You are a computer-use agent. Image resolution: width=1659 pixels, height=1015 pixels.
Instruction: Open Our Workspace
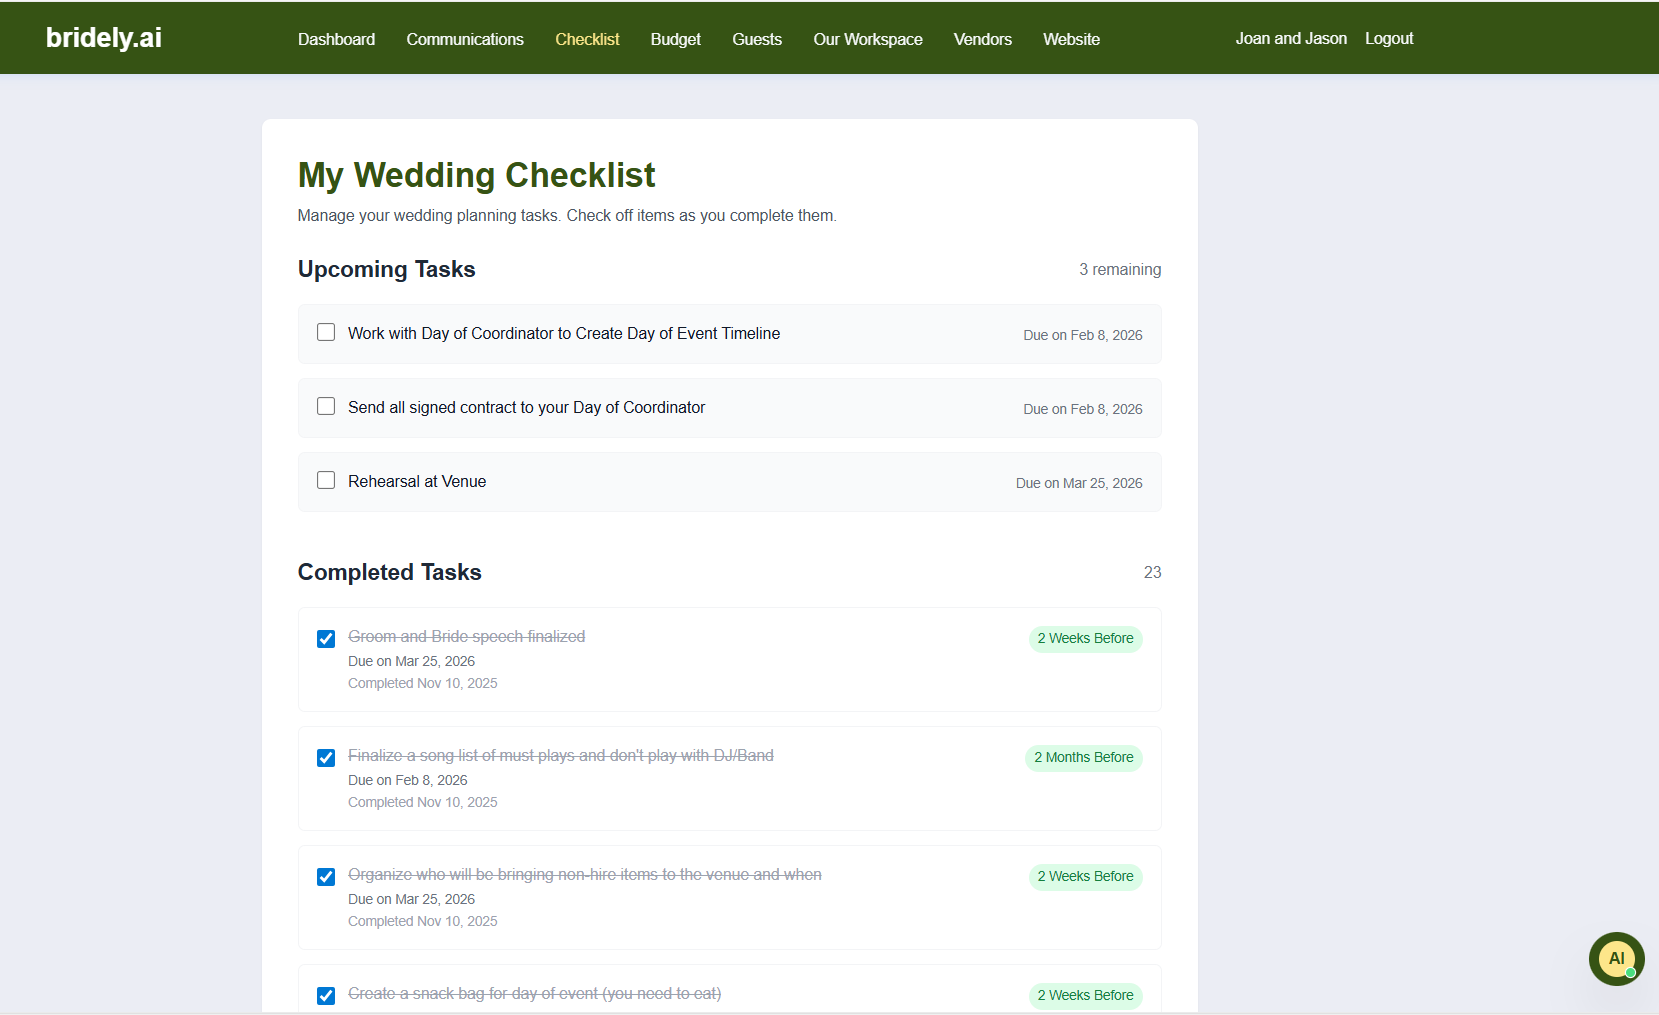(868, 39)
